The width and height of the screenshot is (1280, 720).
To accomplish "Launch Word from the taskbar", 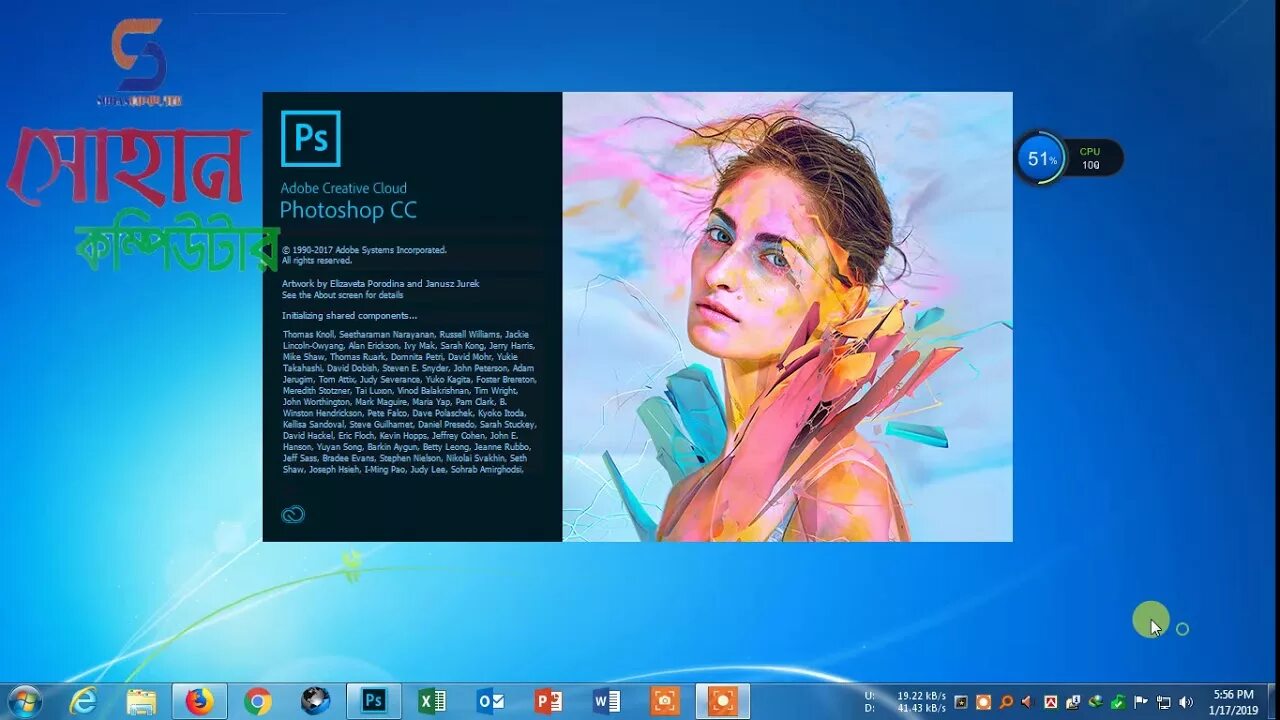I will [x=606, y=701].
